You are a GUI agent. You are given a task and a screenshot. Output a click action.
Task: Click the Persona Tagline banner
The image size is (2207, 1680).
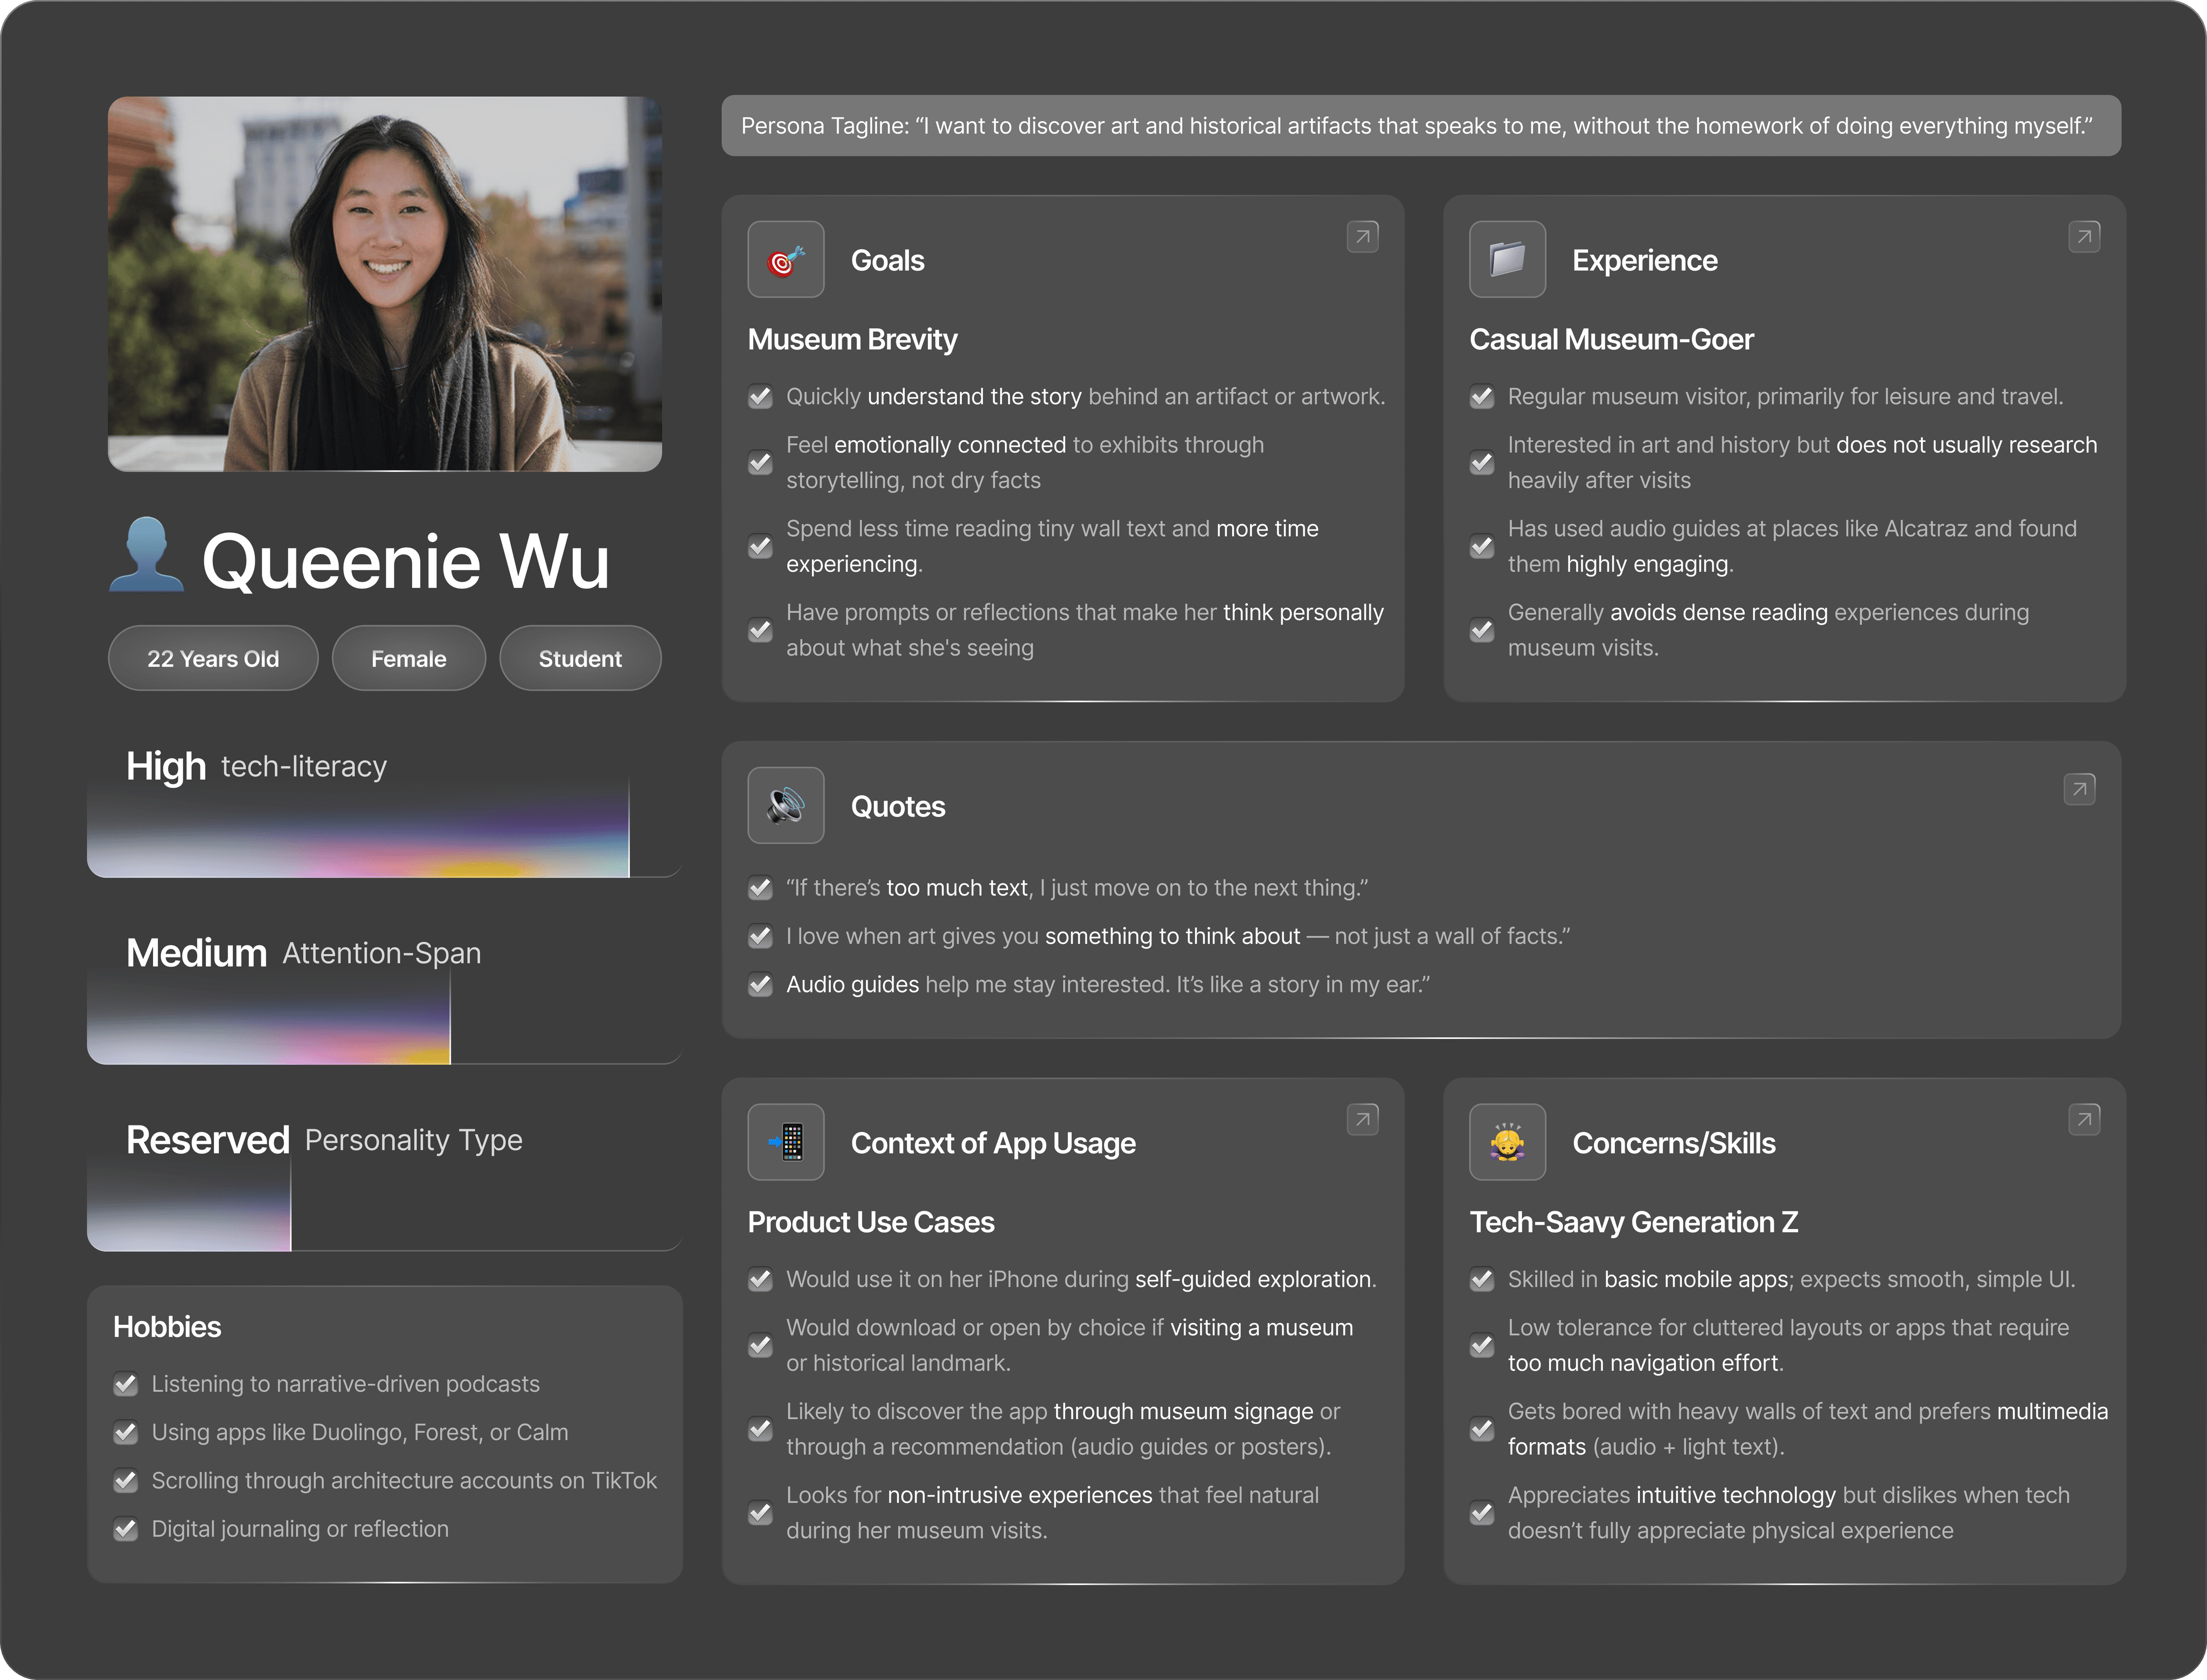point(1420,126)
